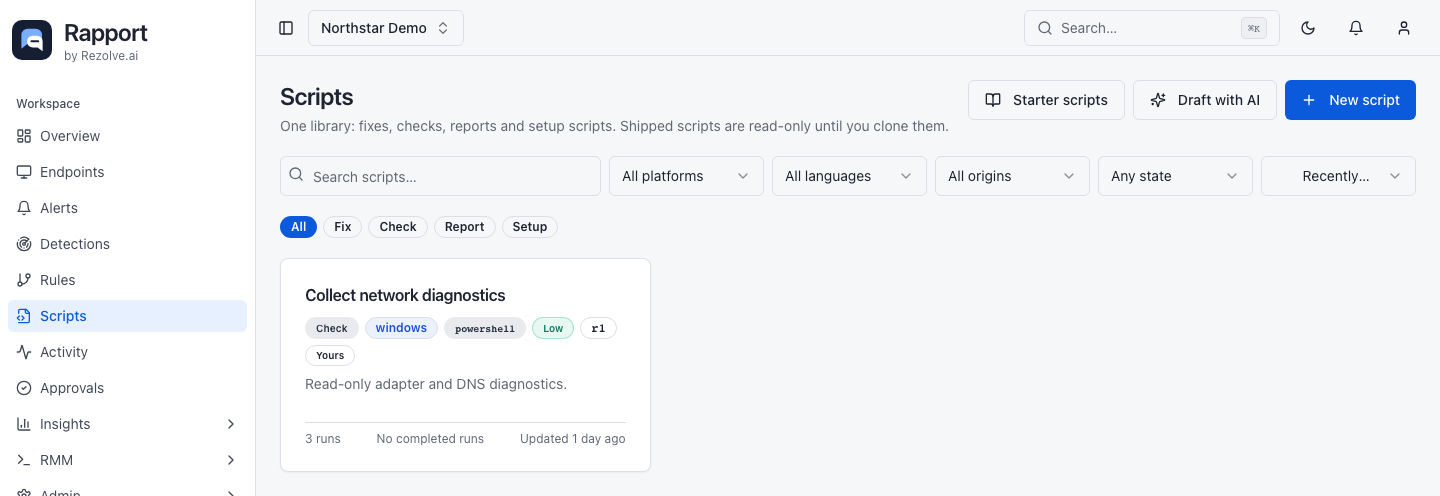This screenshot has width=1440, height=496.
Task: Click the No completed runs text
Action: click(x=430, y=439)
